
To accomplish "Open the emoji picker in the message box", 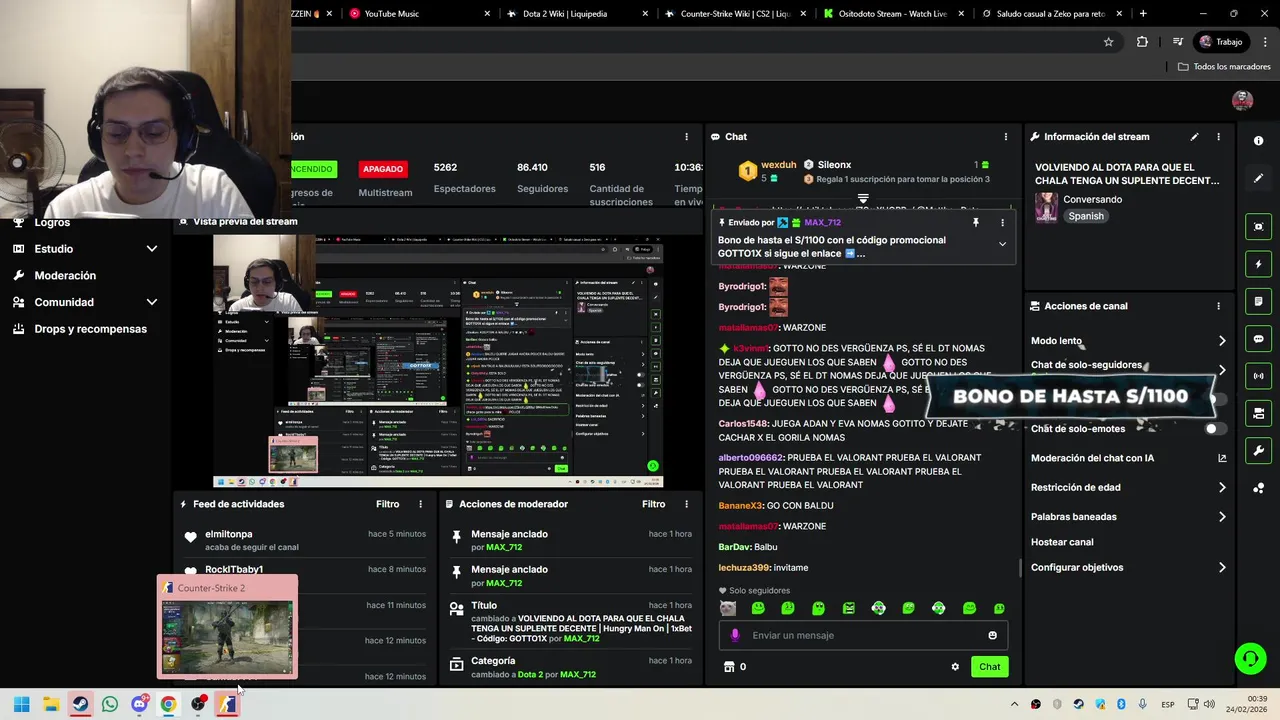I will point(992,635).
